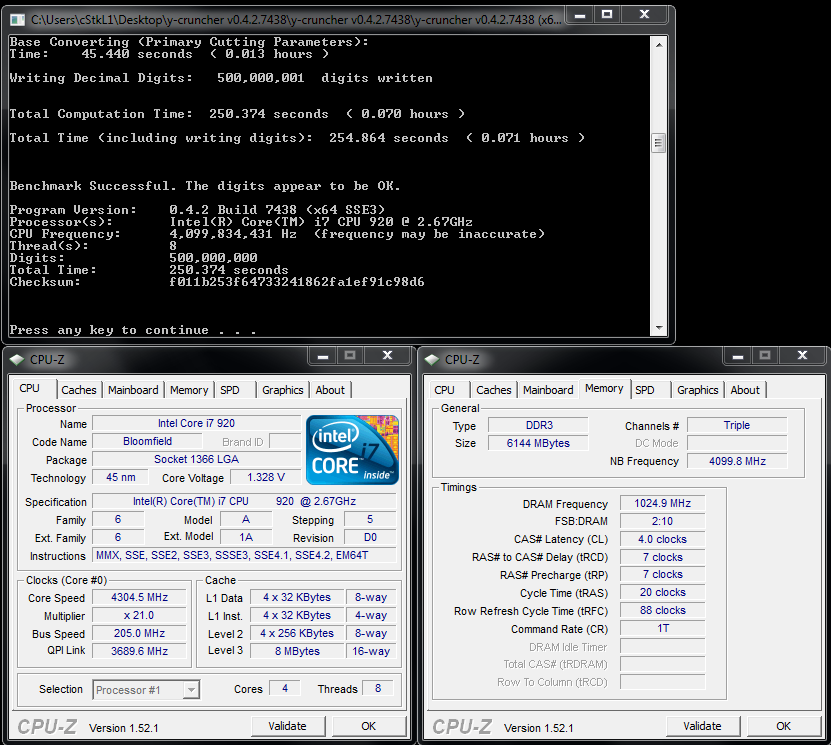The width and height of the screenshot is (831, 745).
Task: Close the CPU-Z window showing processor info
Action: [x=389, y=355]
